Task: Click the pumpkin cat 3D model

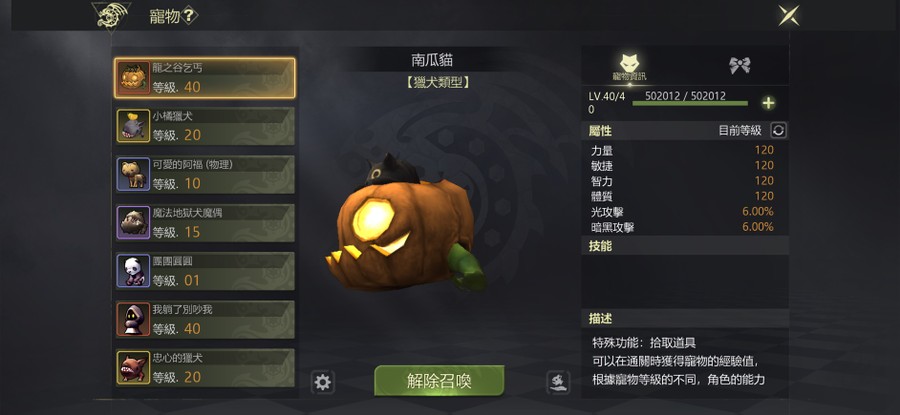Action: coord(405,222)
